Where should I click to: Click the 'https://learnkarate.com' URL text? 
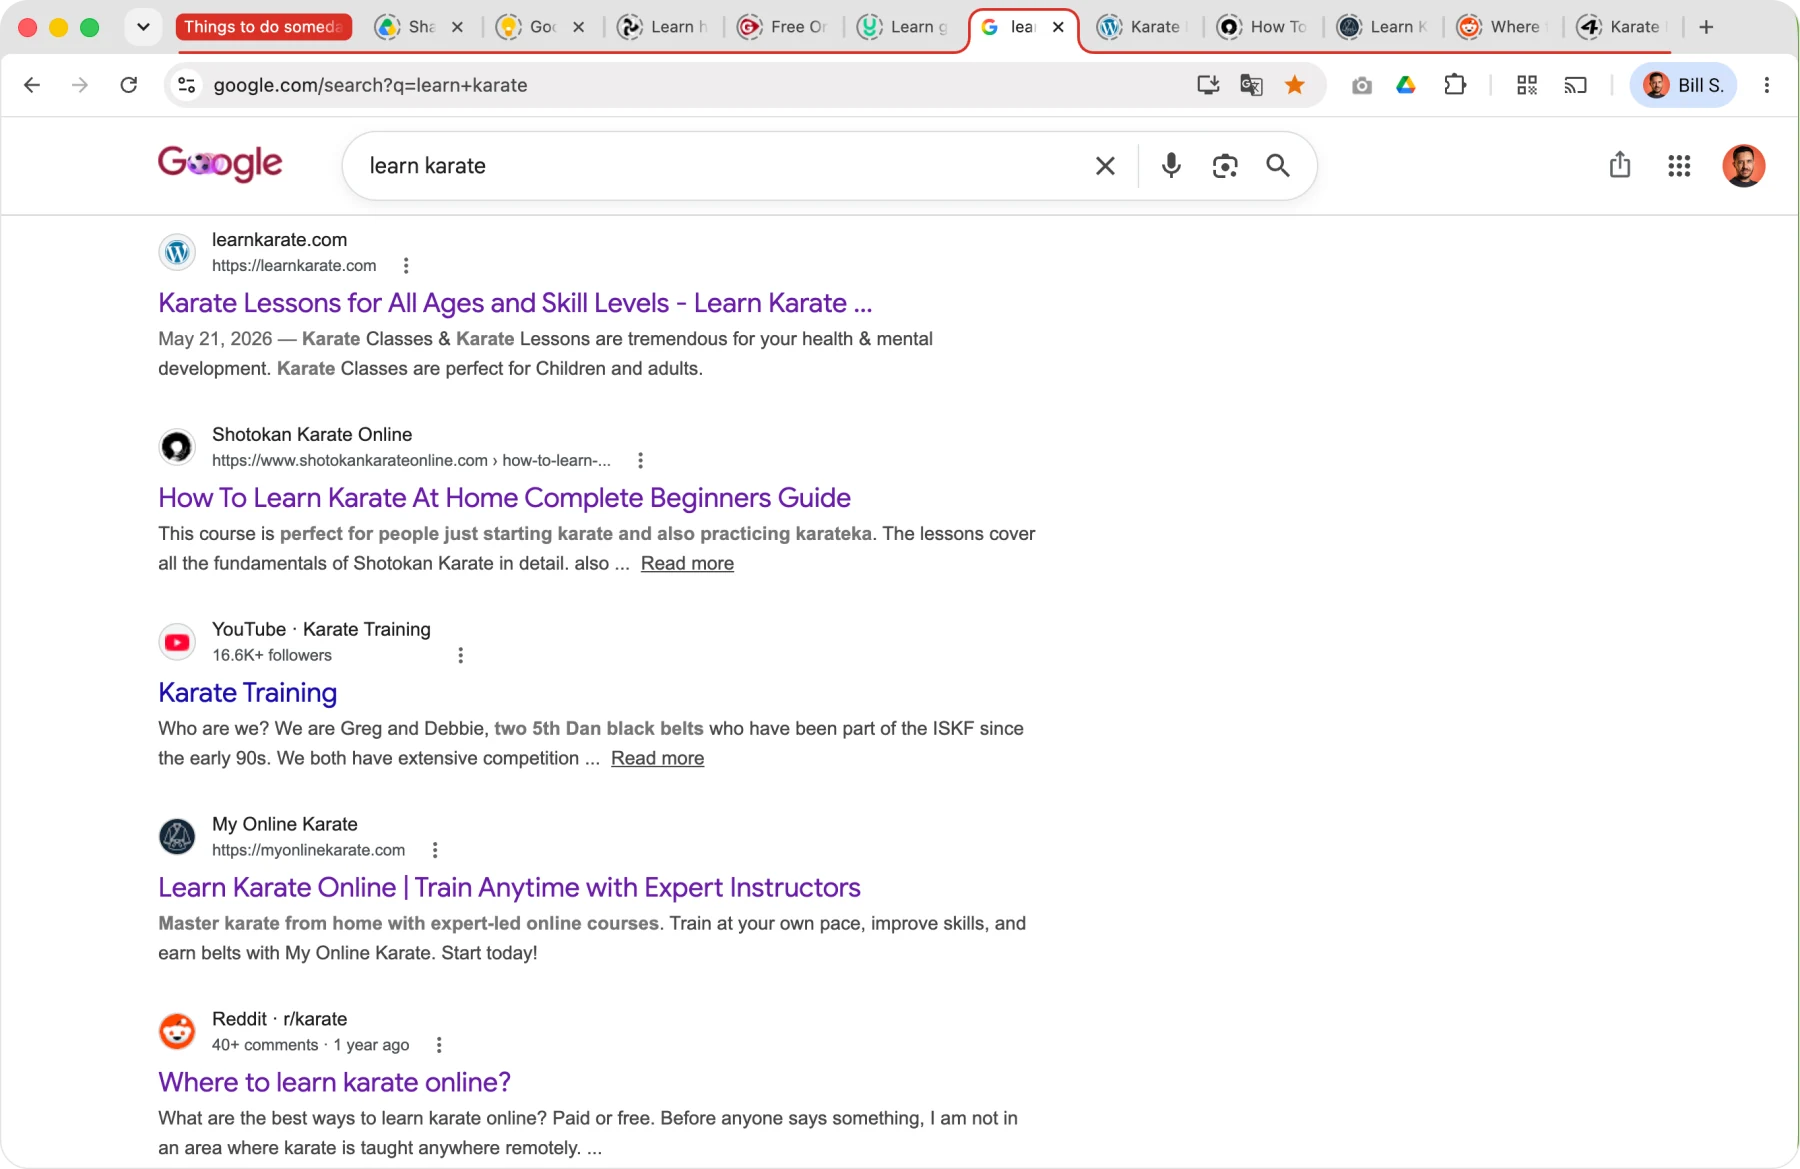tap(294, 266)
